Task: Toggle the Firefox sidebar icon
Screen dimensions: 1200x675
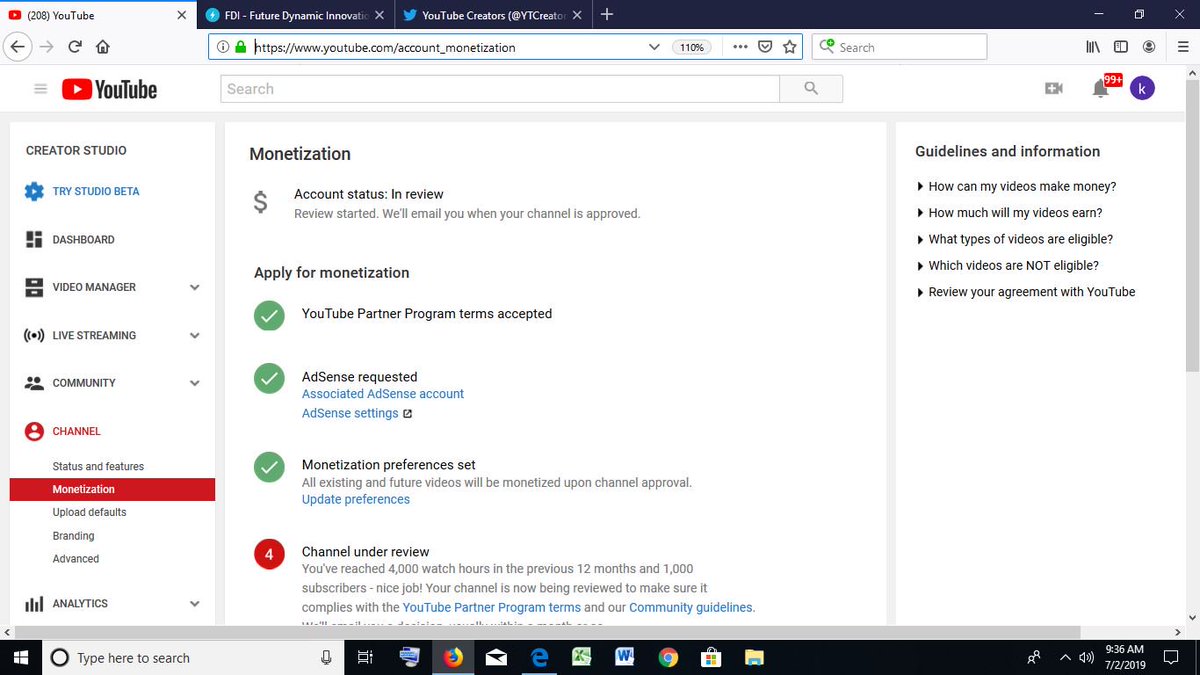Action: click(x=1121, y=47)
